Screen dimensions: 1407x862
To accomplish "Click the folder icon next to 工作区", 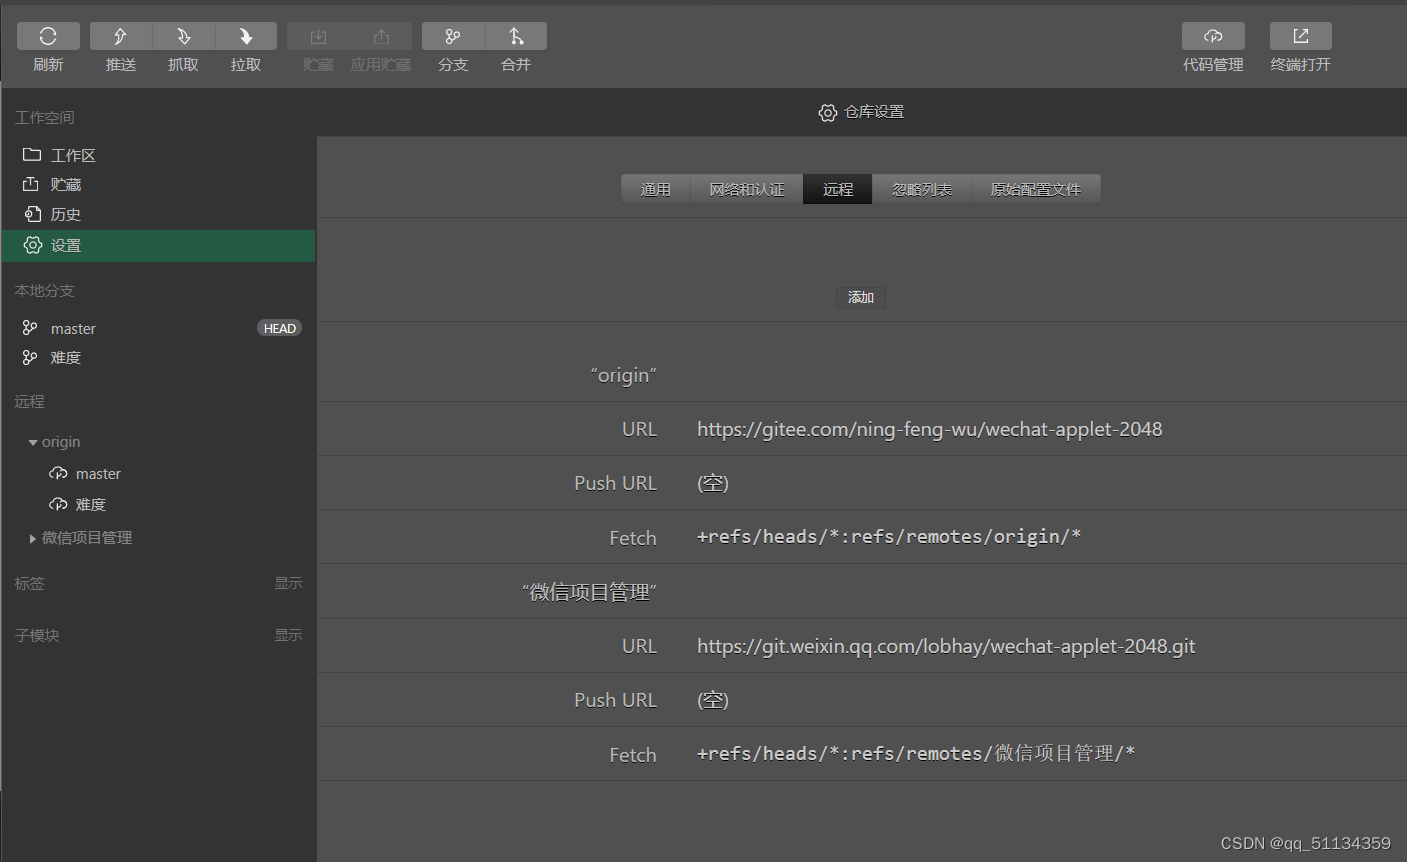I will (x=32, y=155).
